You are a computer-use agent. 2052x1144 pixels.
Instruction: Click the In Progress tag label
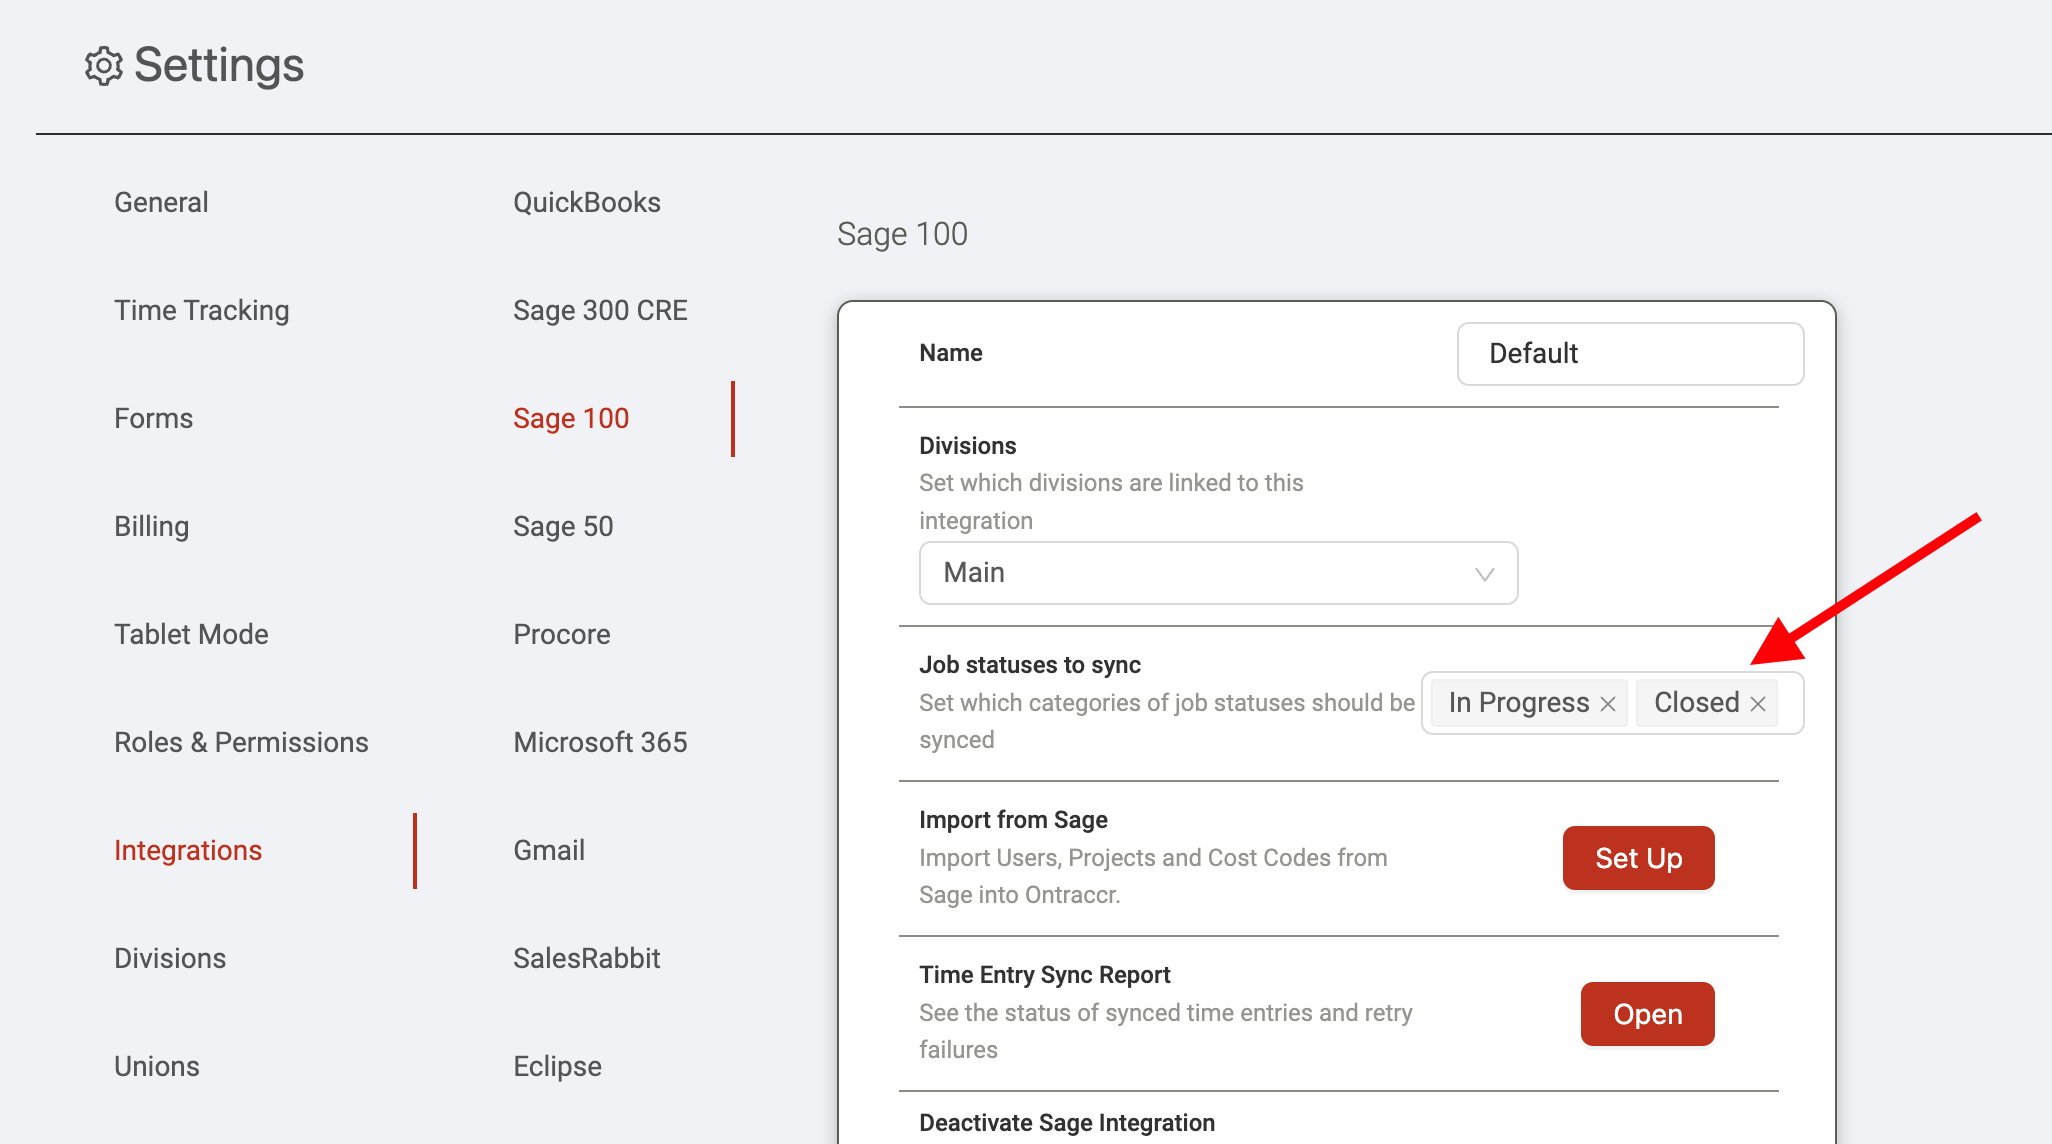click(x=1518, y=703)
